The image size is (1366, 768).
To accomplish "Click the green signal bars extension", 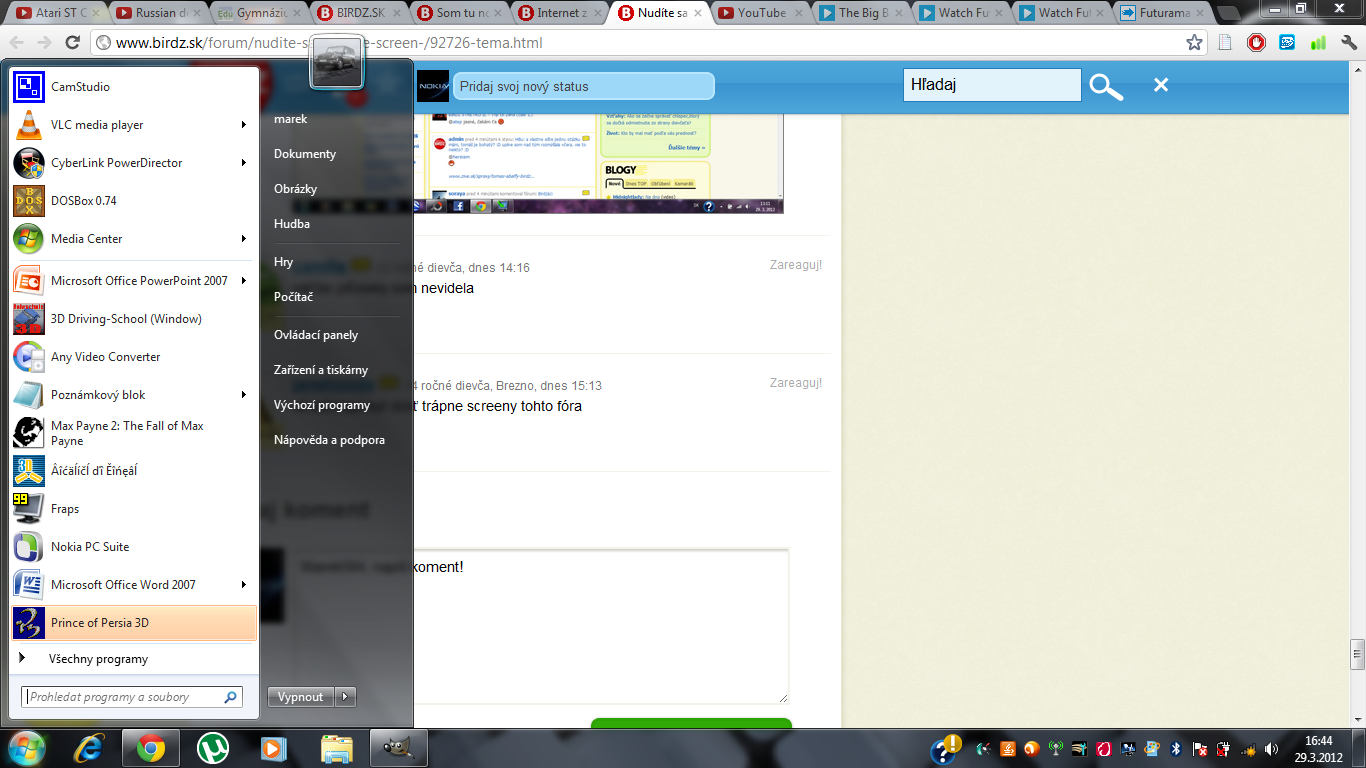I will [1318, 43].
